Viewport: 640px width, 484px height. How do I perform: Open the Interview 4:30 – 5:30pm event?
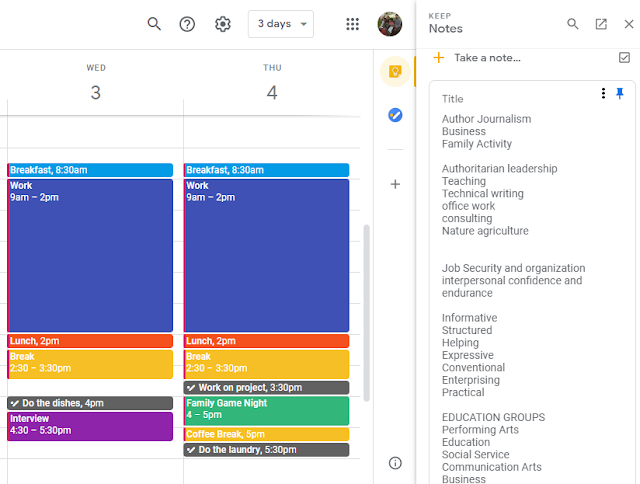tap(90, 426)
